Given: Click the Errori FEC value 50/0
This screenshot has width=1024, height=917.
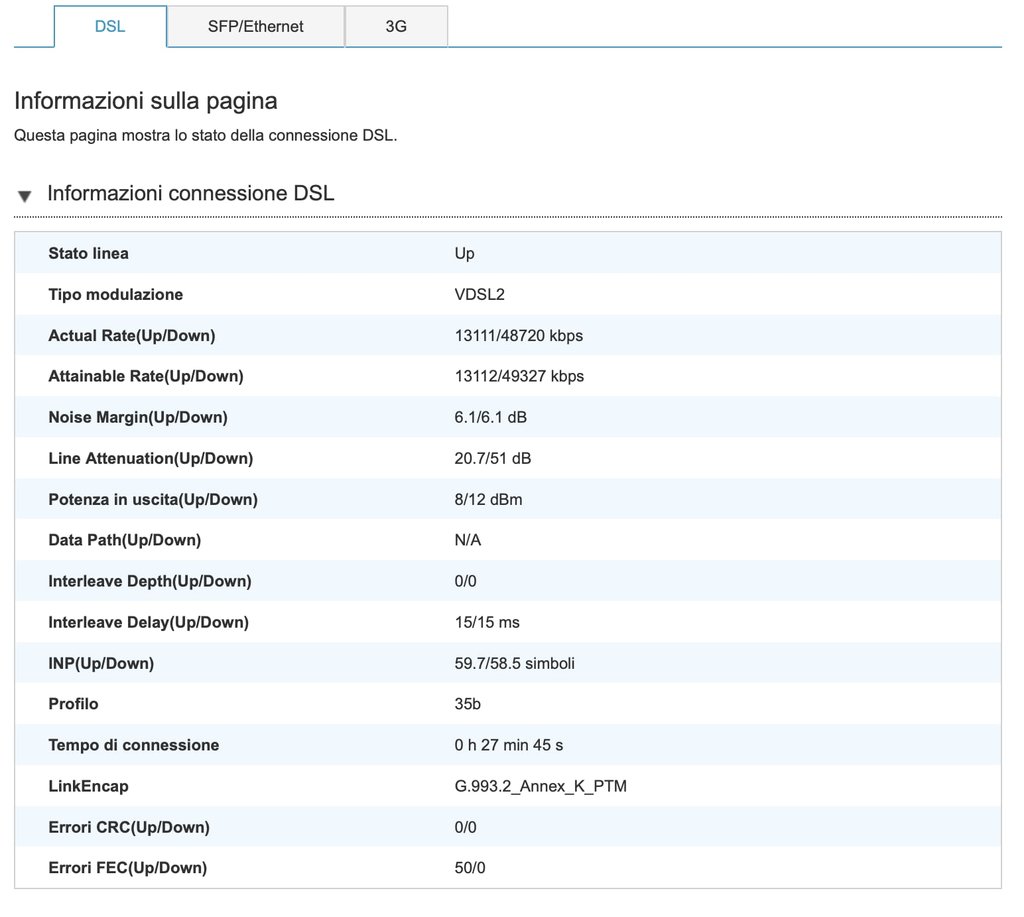Looking at the screenshot, I should click(470, 869).
